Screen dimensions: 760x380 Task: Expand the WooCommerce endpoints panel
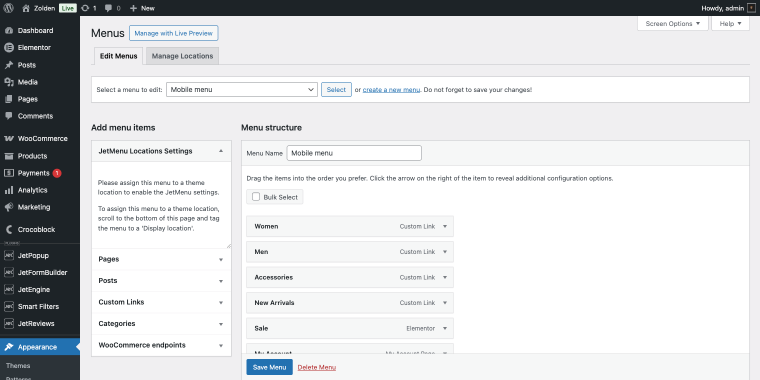click(221, 346)
